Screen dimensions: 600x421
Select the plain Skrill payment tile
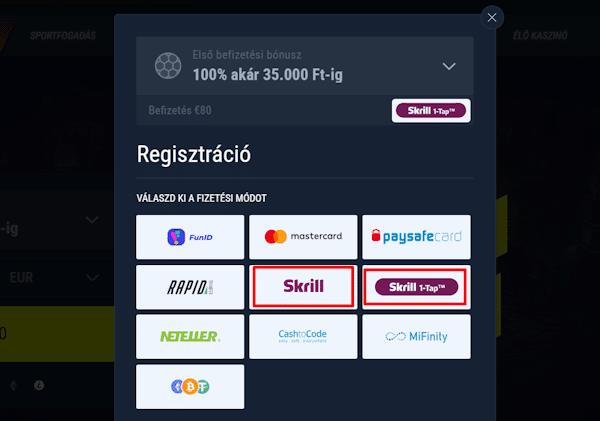(303, 287)
